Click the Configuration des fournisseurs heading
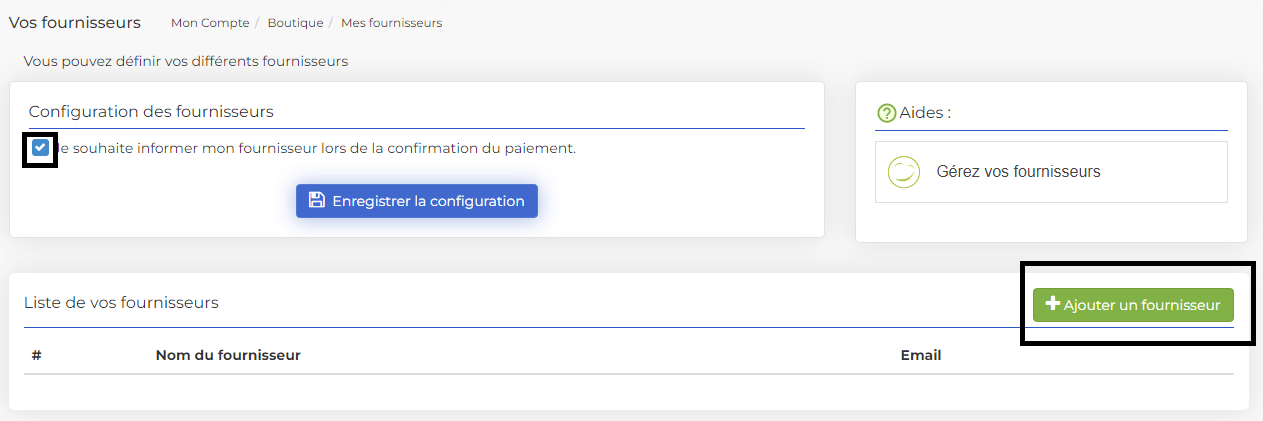 151,111
